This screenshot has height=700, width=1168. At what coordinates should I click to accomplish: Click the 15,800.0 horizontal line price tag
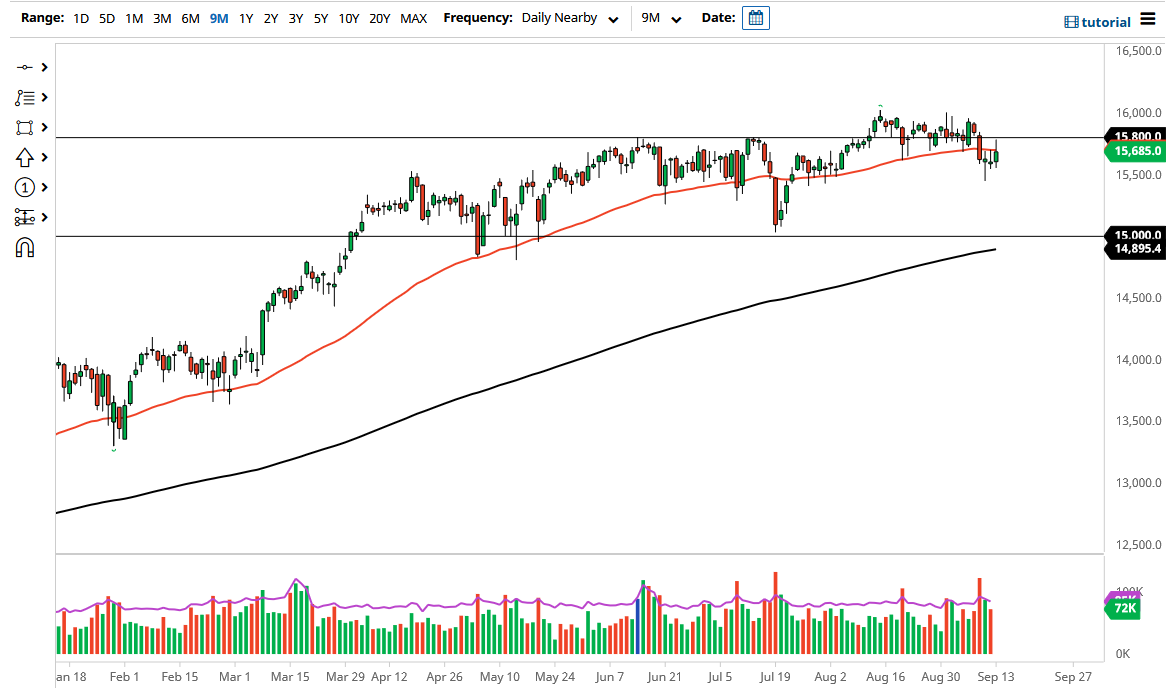point(1134,136)
